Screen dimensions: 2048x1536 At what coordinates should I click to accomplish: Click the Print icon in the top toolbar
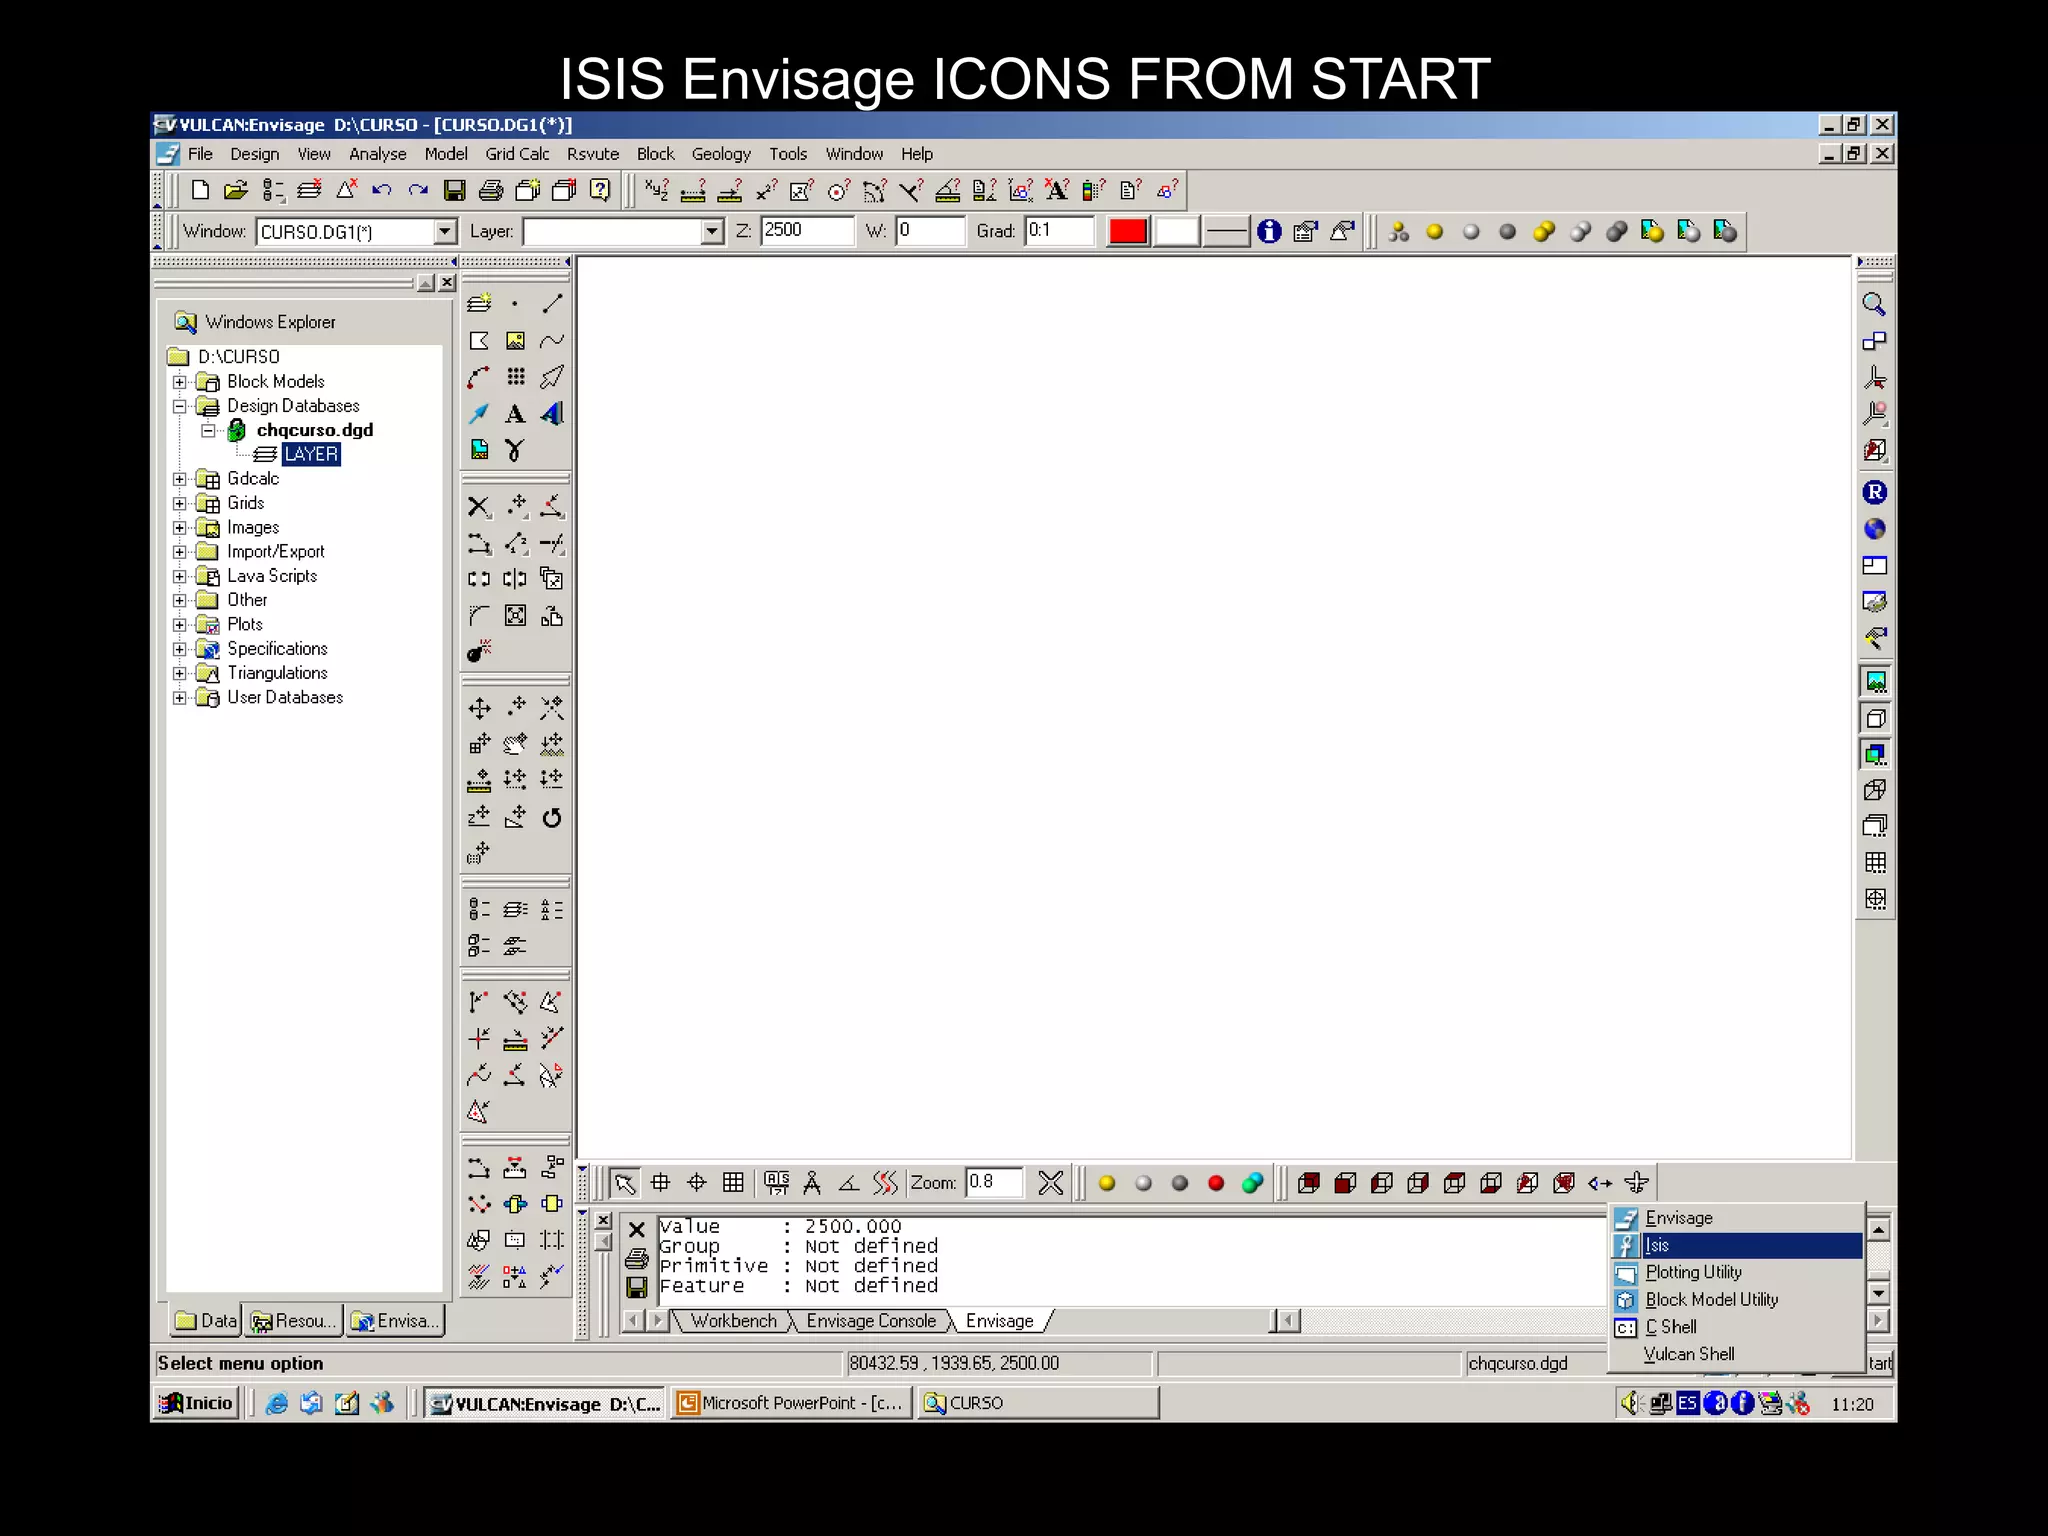[491, 190]
